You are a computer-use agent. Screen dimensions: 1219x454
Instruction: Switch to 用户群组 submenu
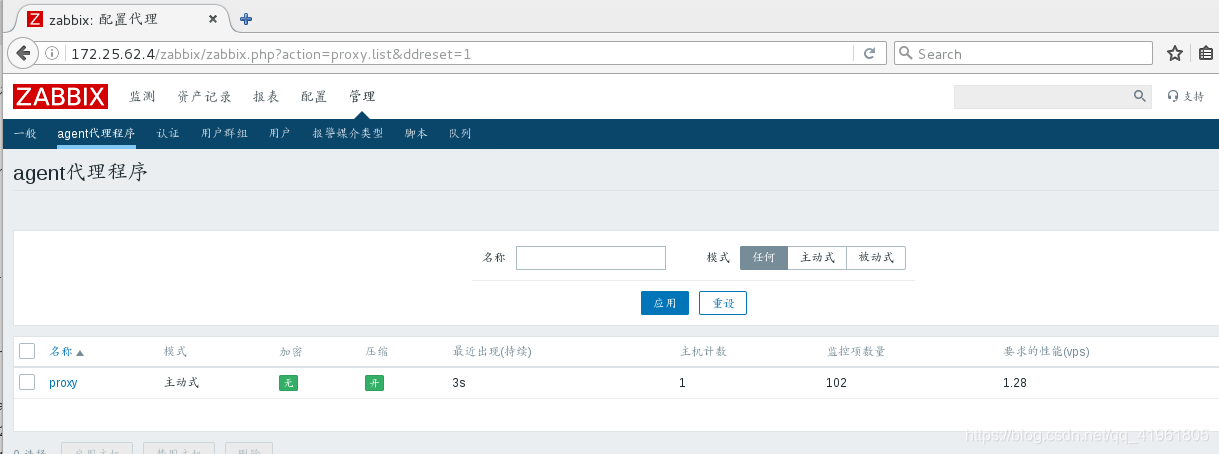click(x=224, y=133)
